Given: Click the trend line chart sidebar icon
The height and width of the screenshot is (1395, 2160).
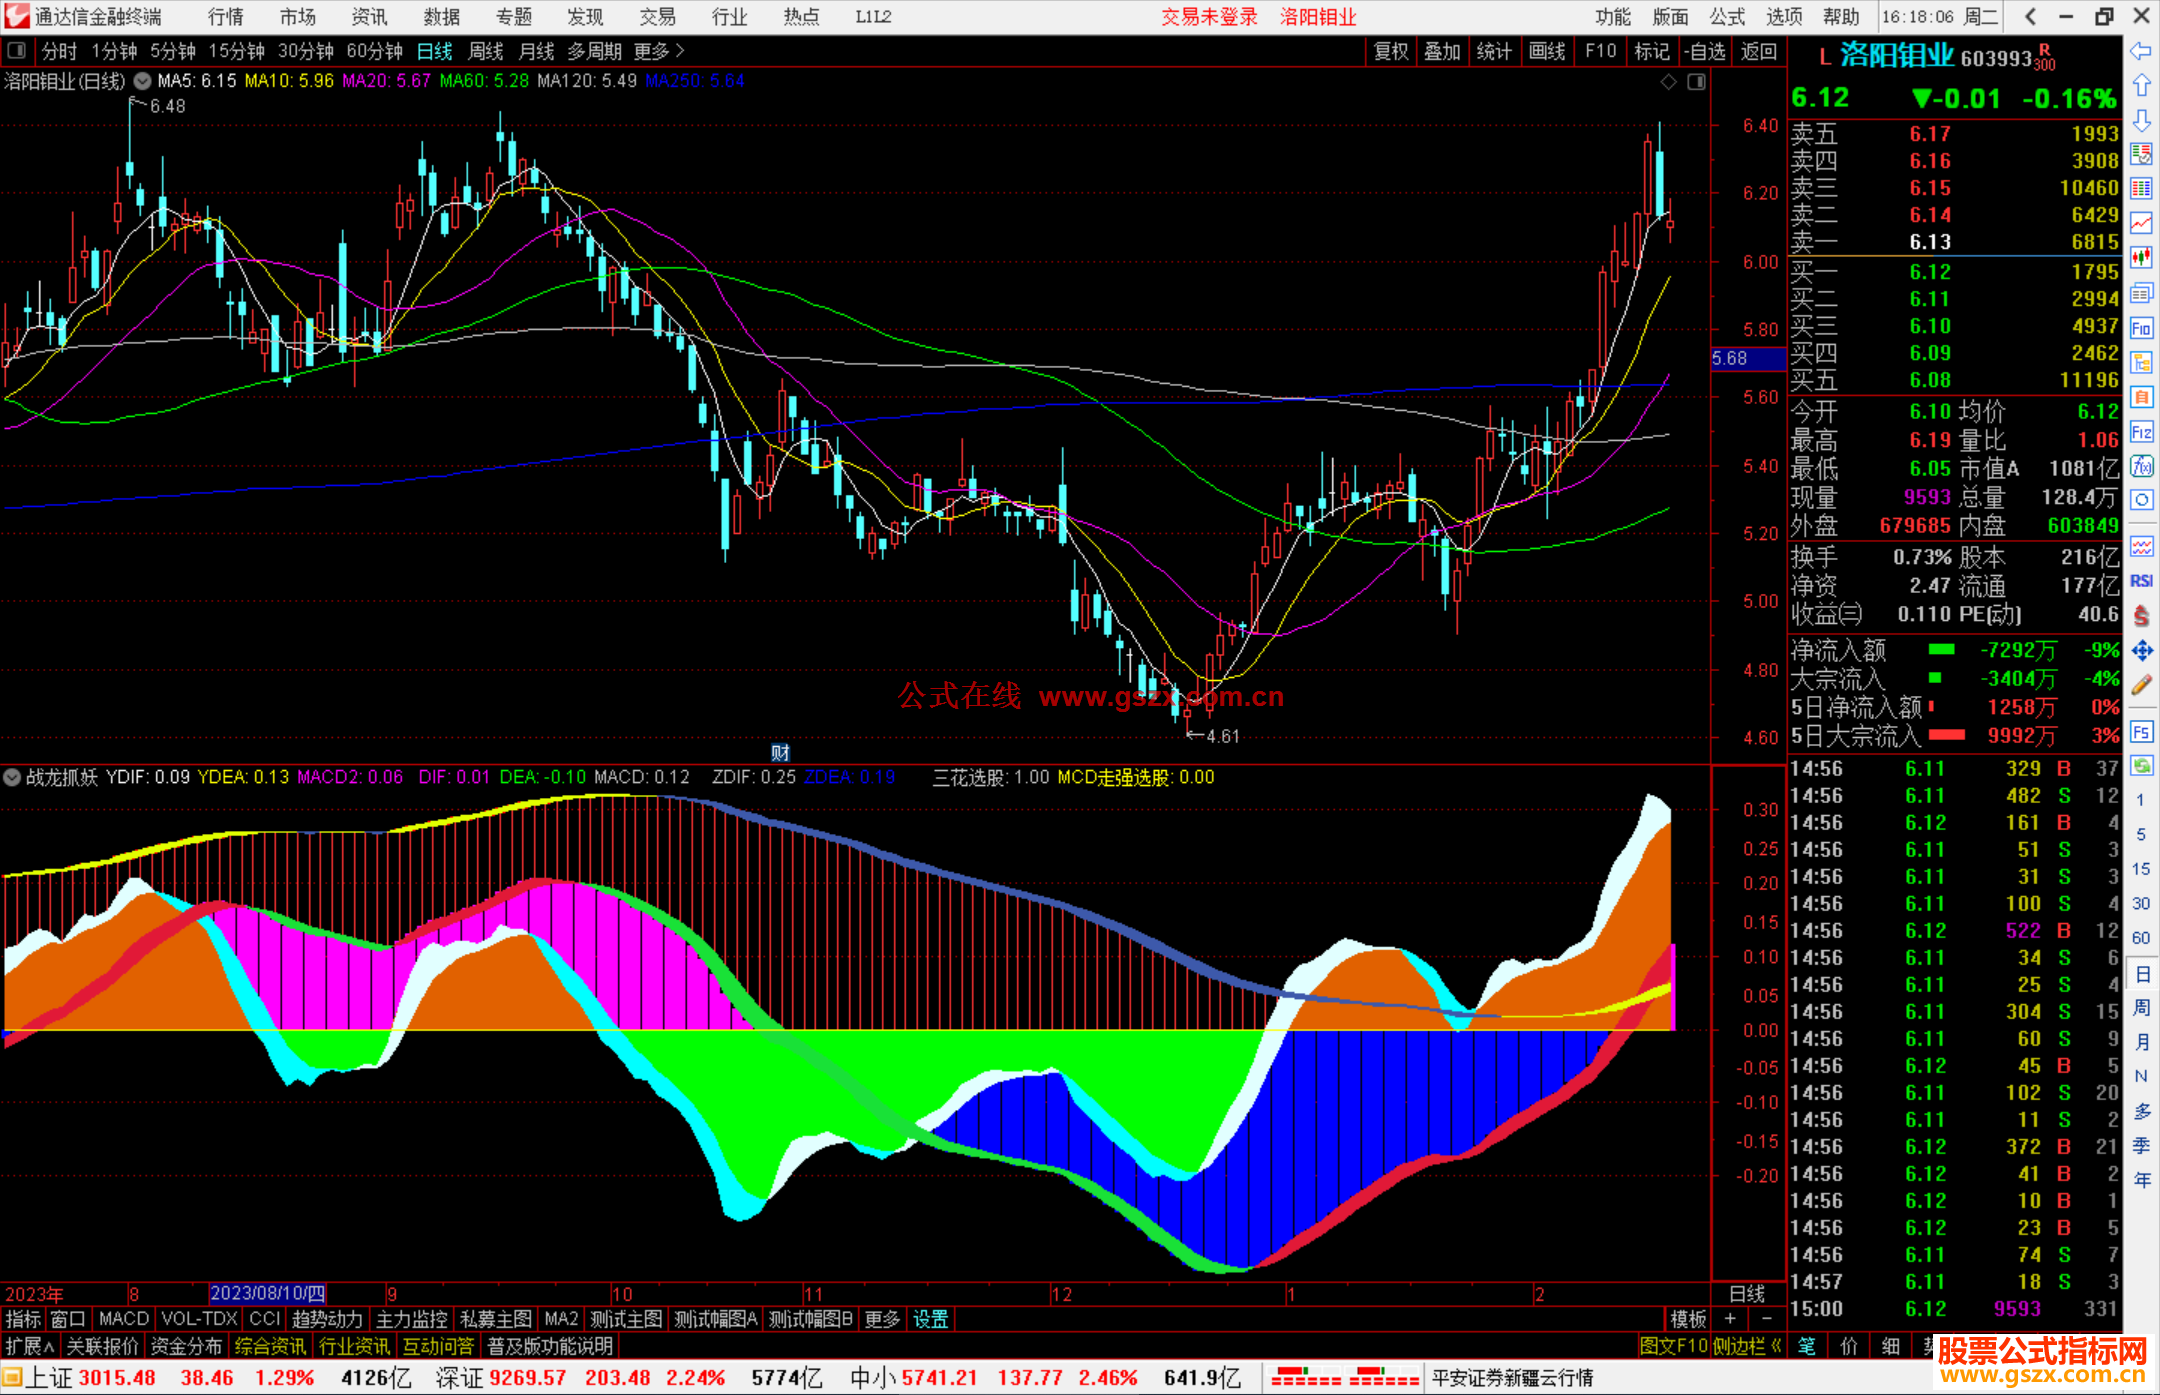Looking at the screenshot, I should [2141, 223].
